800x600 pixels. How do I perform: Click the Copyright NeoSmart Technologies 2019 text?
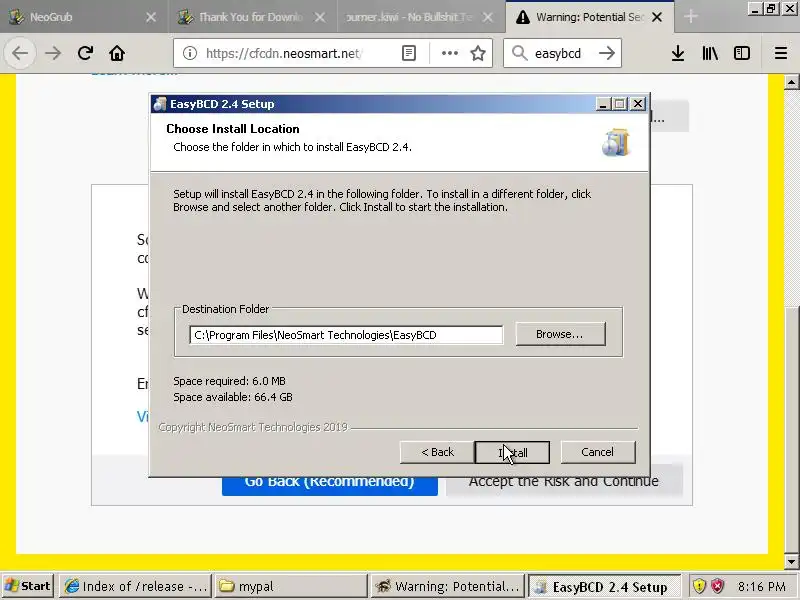[x=253, y=427]
